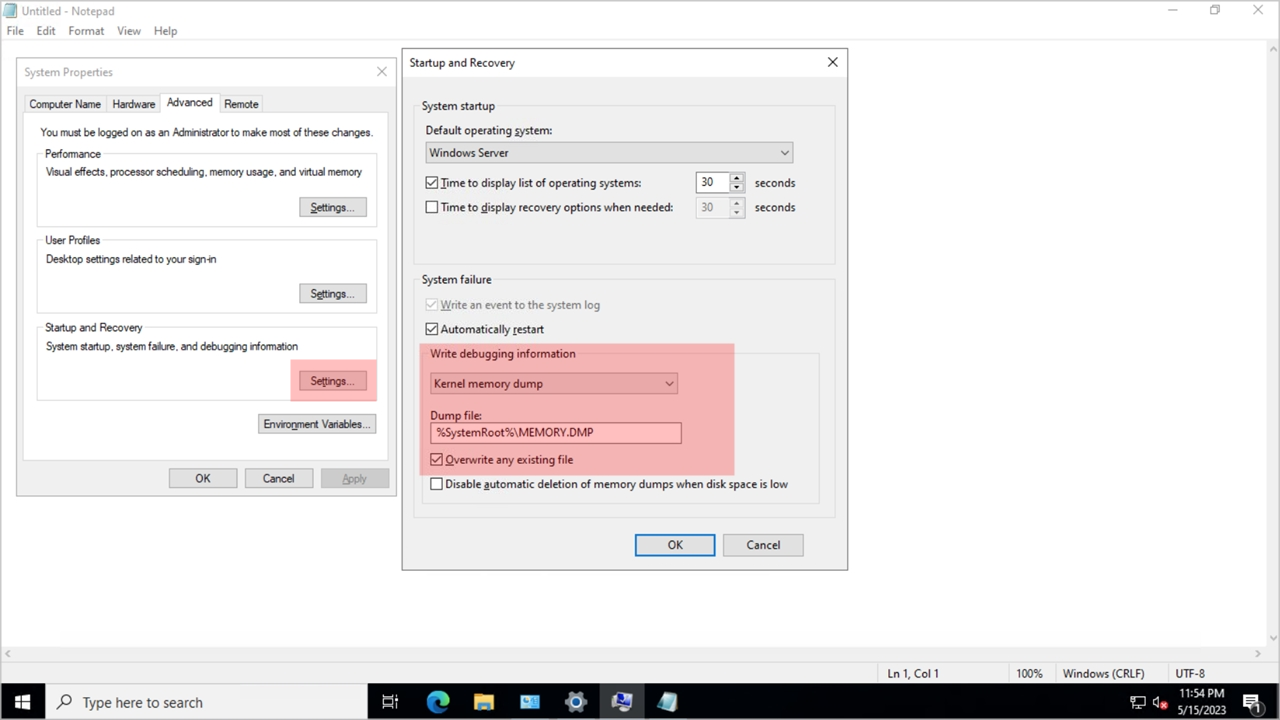Open the notification center icon
Image resolution: width=1280 pixels, height=720 pixels.
click(1251, 702)
